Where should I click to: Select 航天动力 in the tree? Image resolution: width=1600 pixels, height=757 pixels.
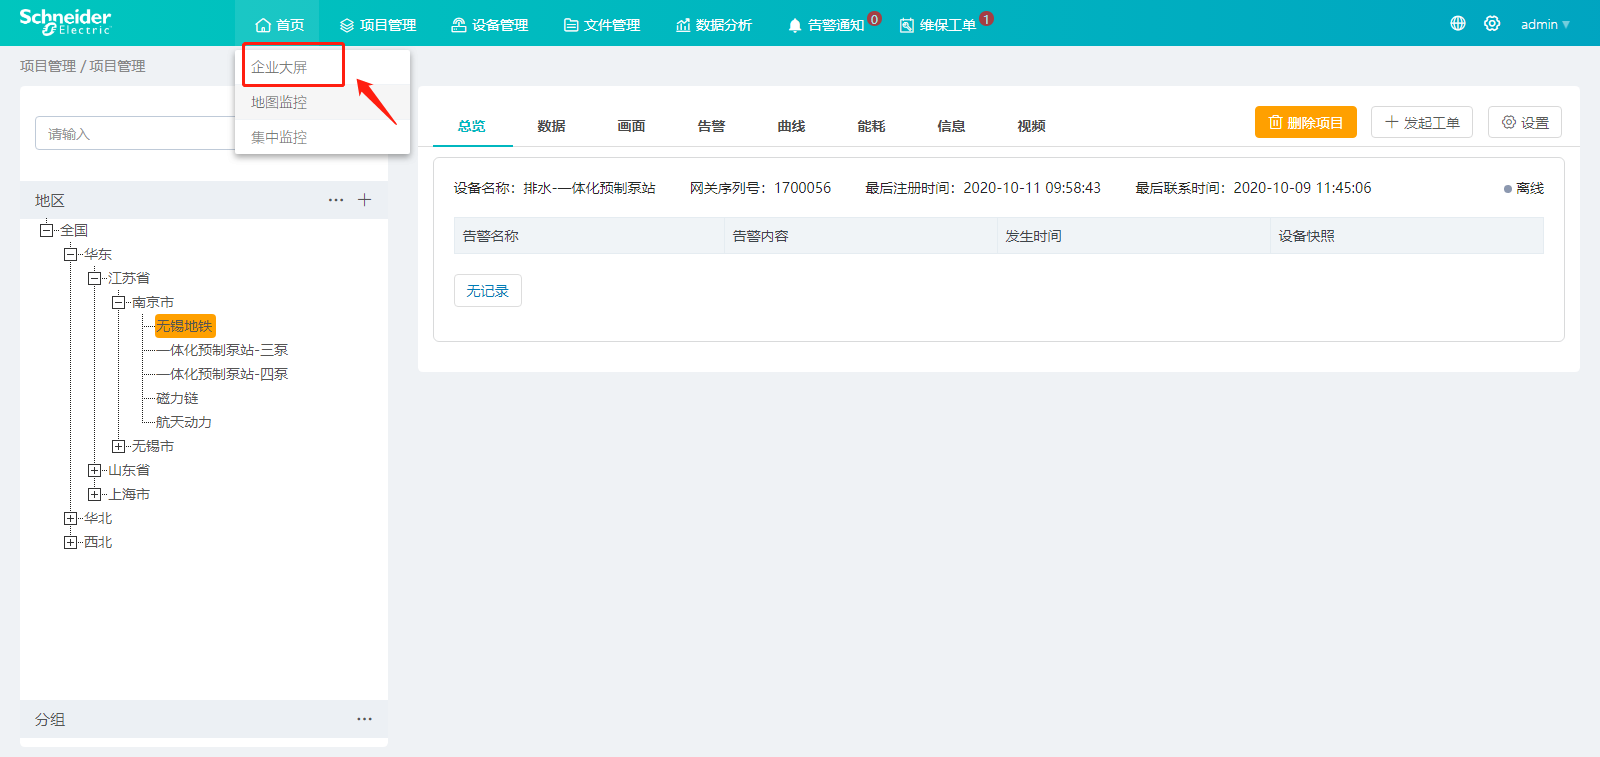click(184, 422)
